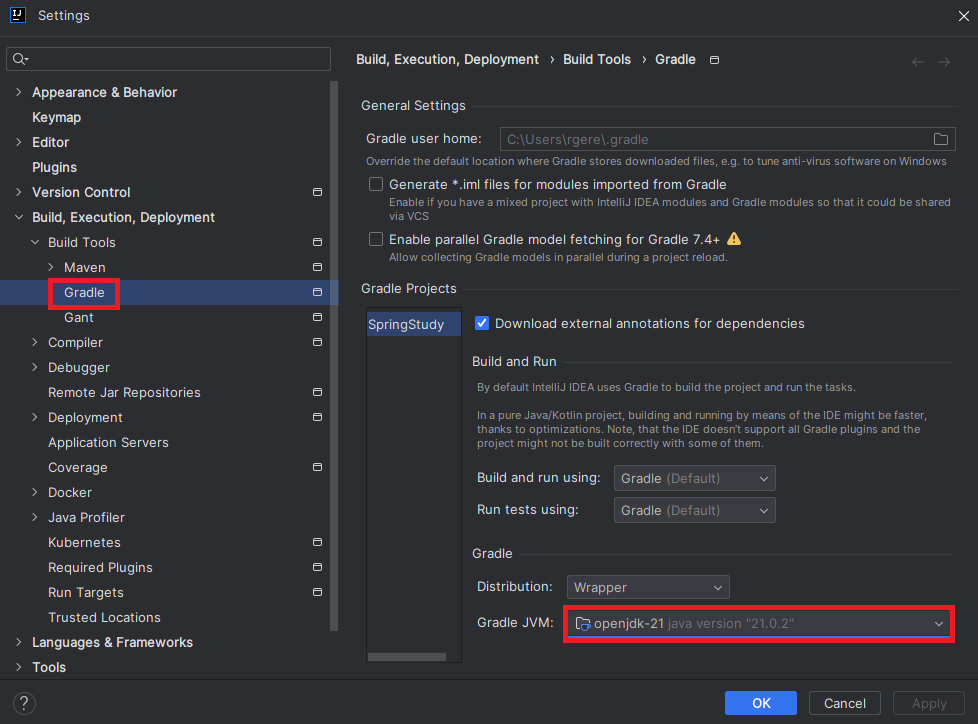This screenshot has width=978, height=724.
Task: Click the project-level icon on the Gant row
Action: click(x=317, y=317)
